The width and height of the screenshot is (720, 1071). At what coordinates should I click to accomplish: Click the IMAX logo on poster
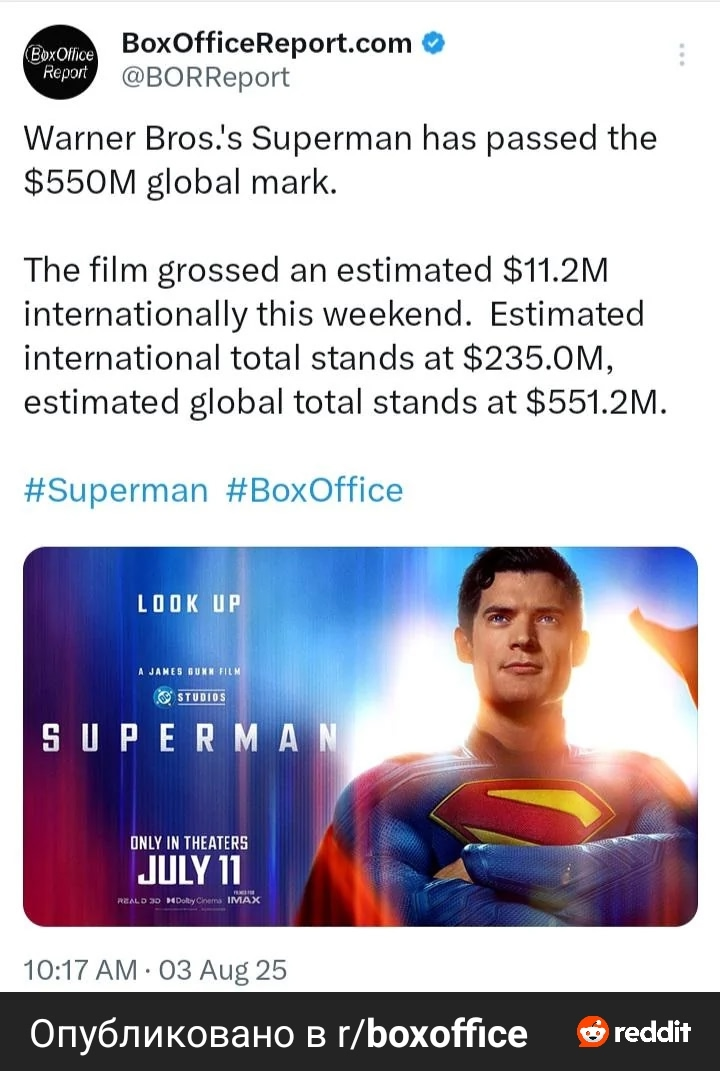pos(244,900)
